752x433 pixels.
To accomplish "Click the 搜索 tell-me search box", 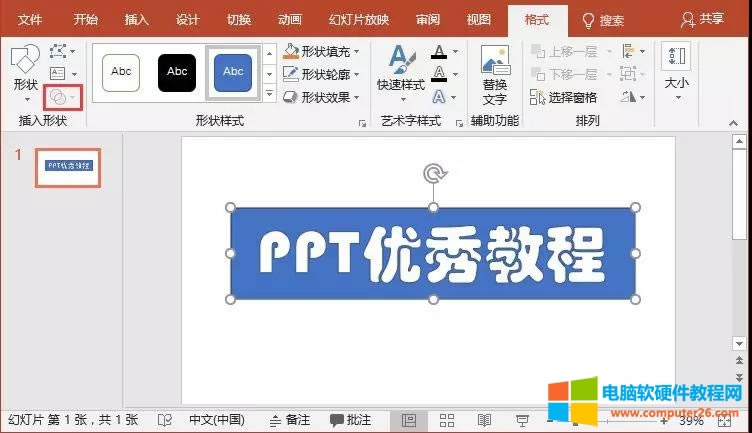I will 603,21.
